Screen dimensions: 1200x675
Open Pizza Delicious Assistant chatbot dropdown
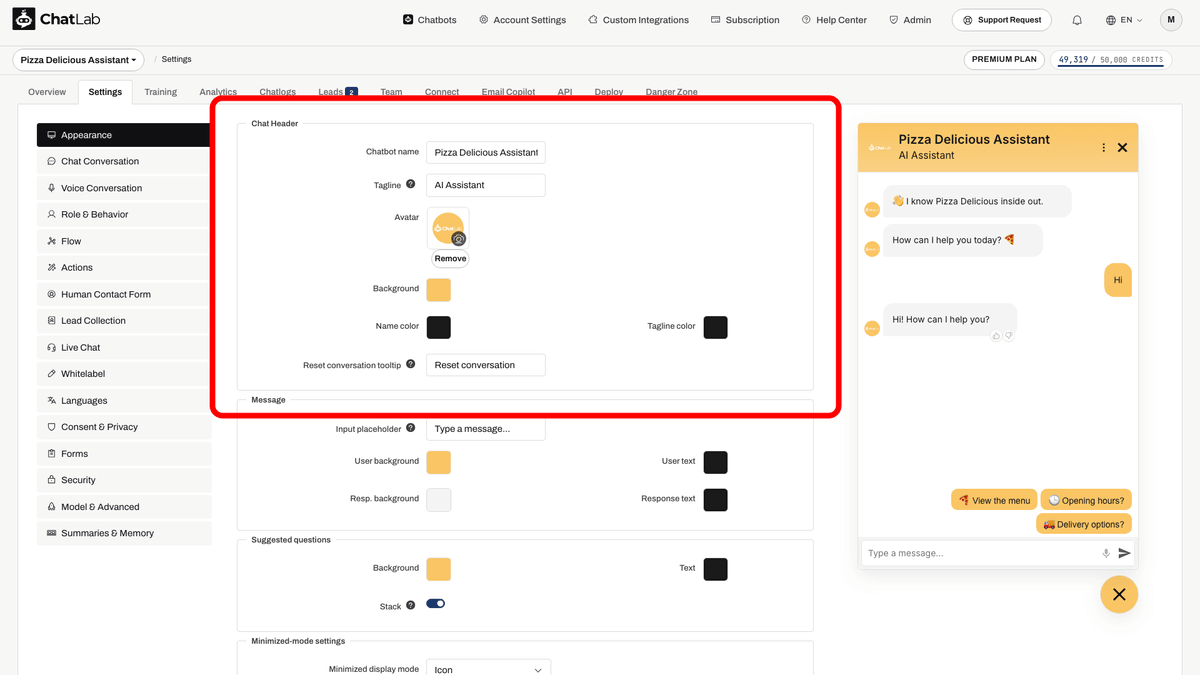coord(79,60)
